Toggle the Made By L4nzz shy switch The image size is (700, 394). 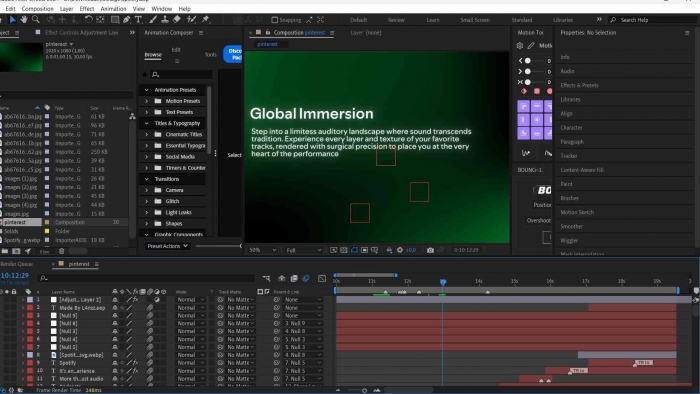click(x=115, y=308)
